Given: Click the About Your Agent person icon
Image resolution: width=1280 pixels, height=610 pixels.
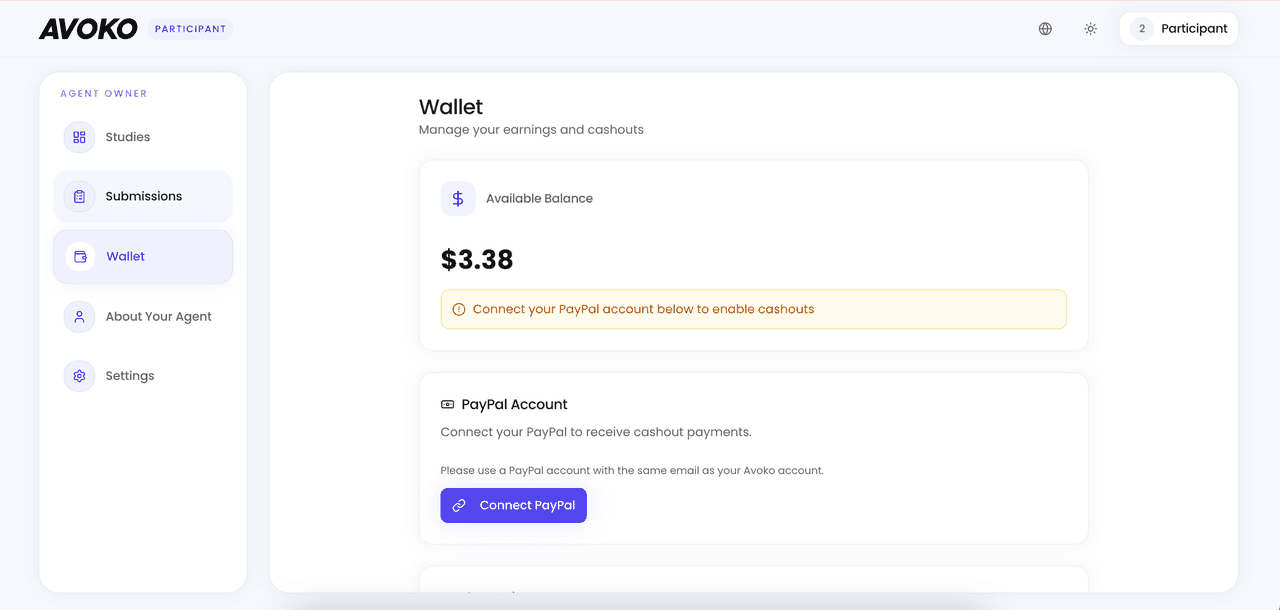Looking at the screenshot, I should click(x=79, y=317).
